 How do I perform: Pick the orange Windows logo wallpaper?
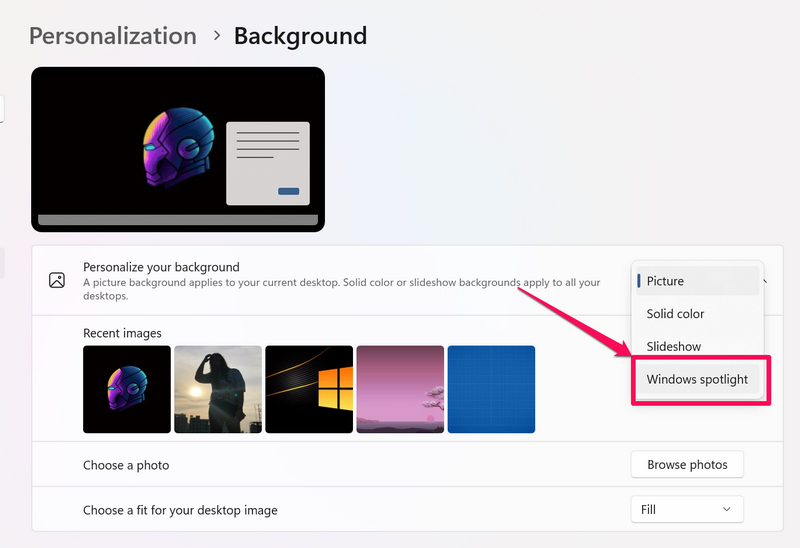[x=309, y=389]
